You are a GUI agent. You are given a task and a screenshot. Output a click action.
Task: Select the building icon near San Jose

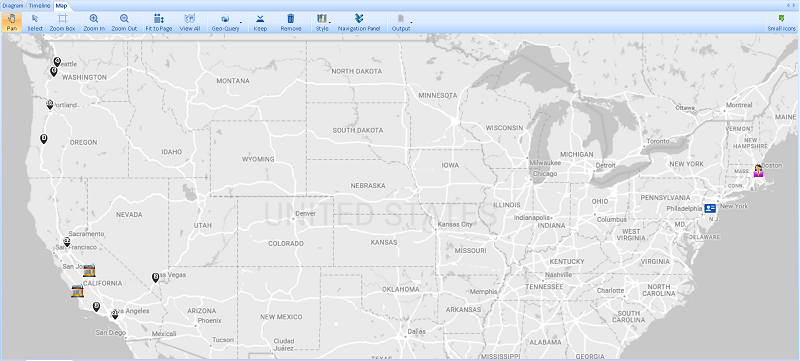click(x=89, y=270)
